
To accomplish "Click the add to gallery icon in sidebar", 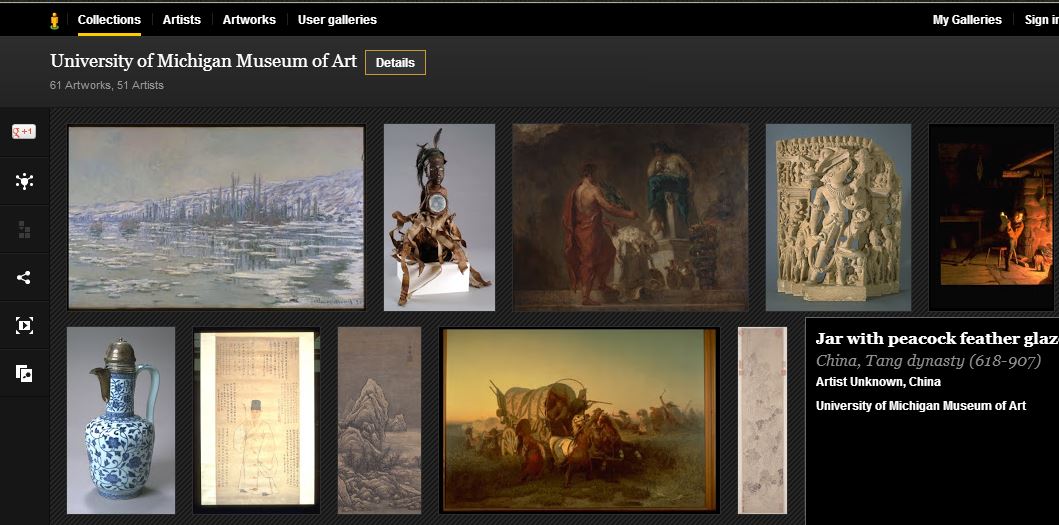I will [24, 374].
